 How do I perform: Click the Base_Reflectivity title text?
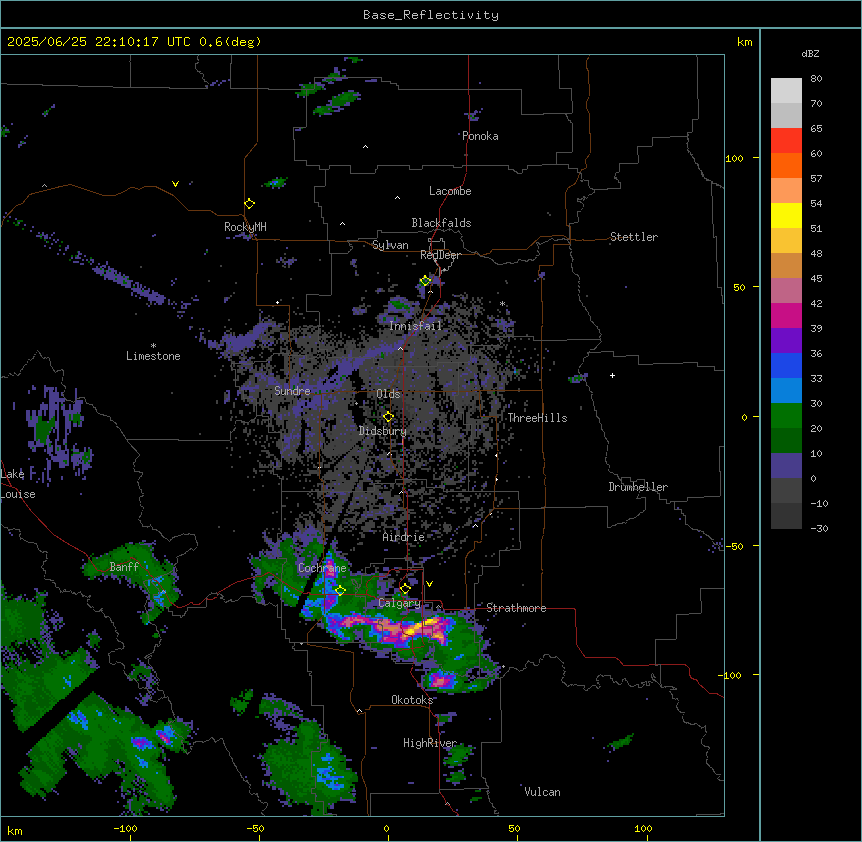coord(431,15)
